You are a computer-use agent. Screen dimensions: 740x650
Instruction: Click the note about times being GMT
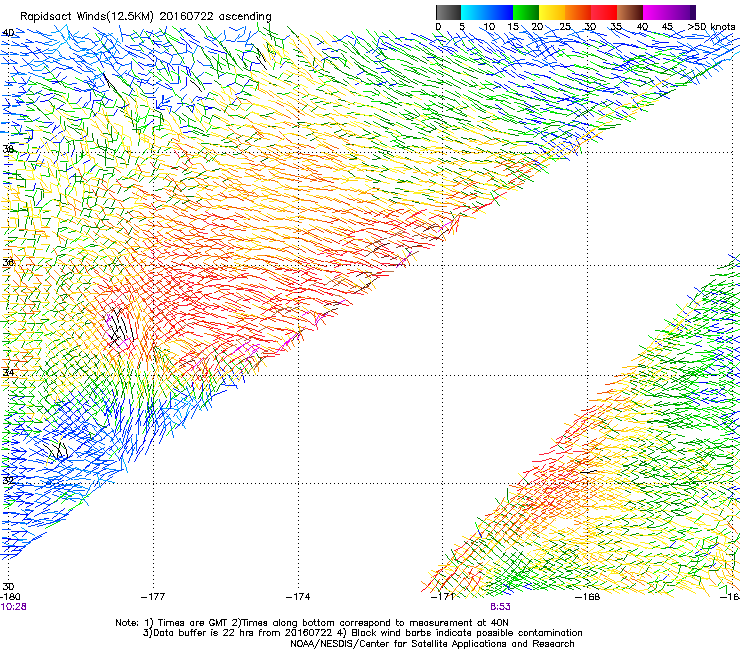311,623
